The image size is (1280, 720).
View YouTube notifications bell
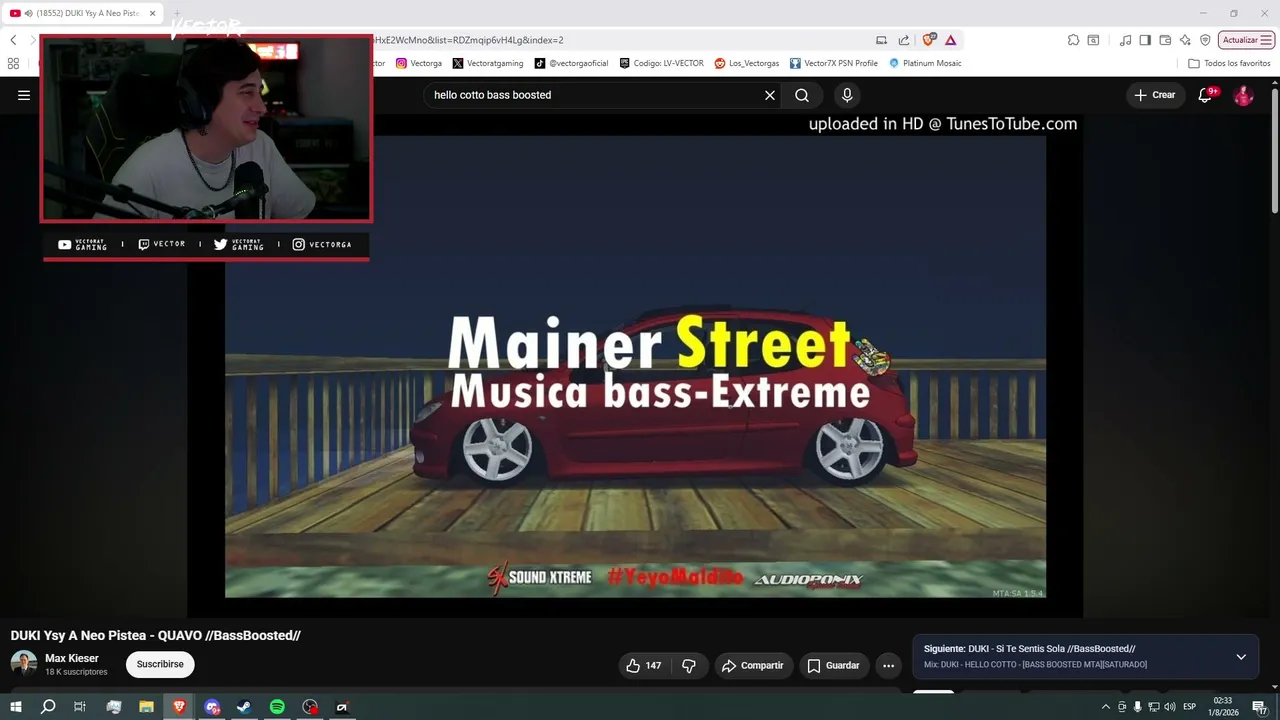(1205, 95)
